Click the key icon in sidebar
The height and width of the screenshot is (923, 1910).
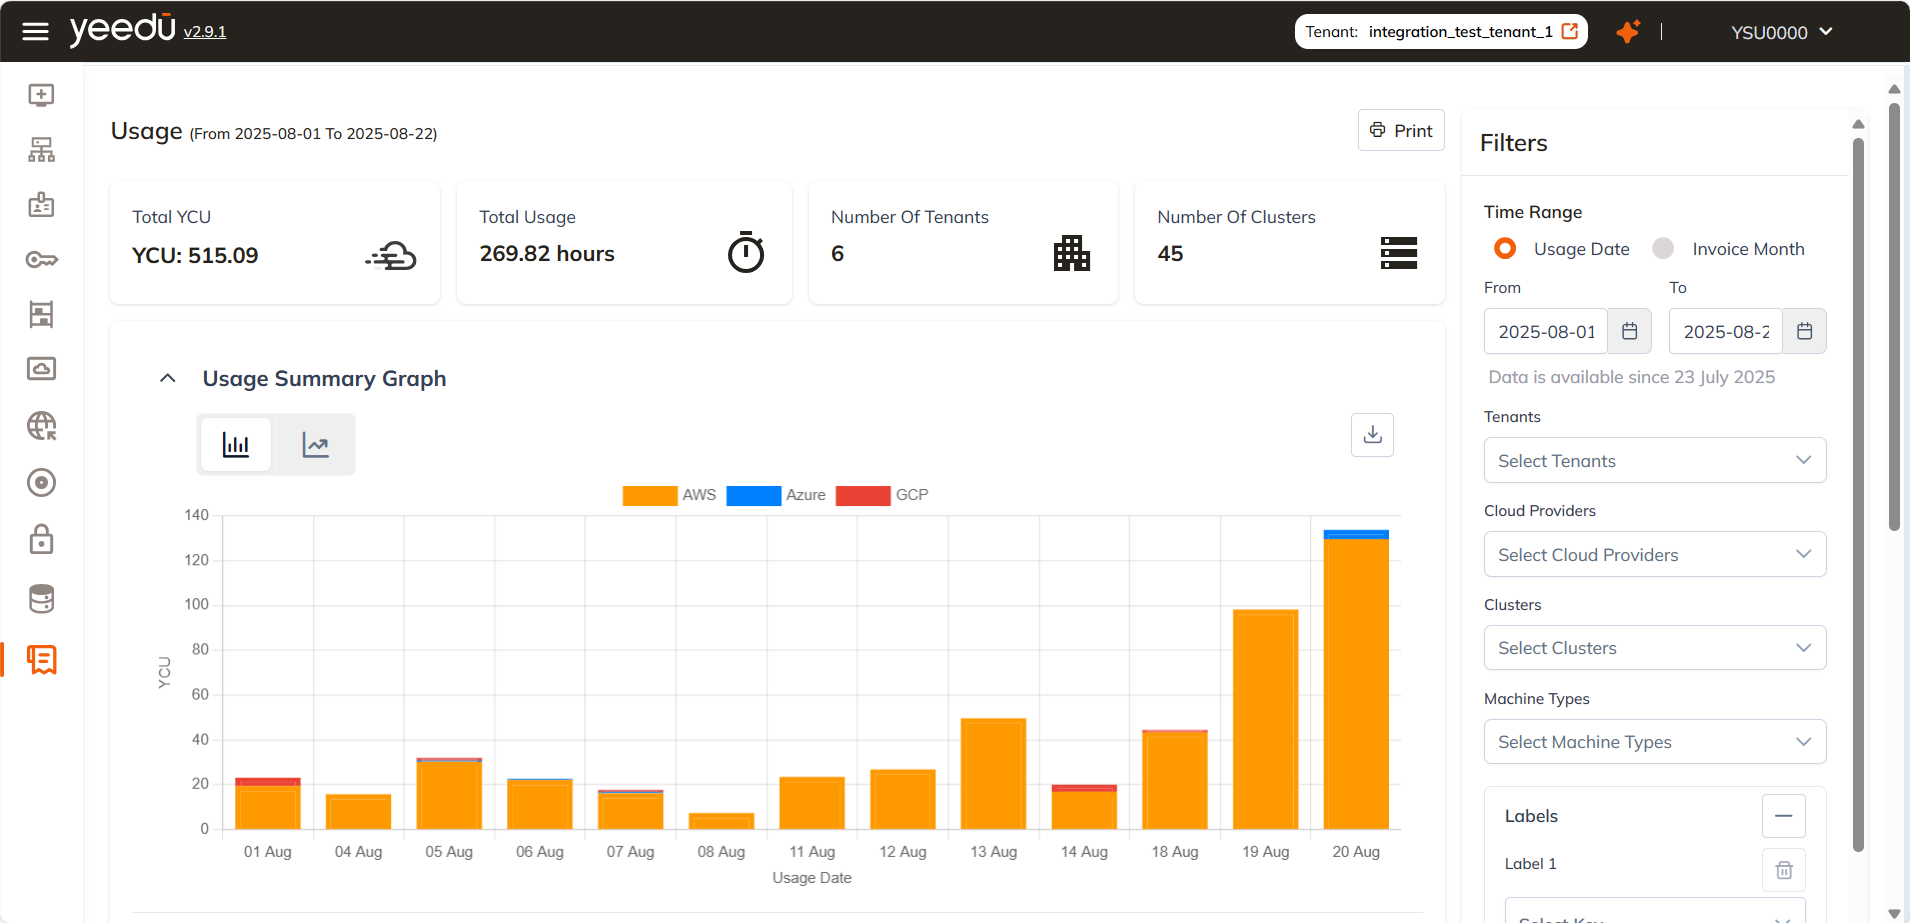pos(41,260)
